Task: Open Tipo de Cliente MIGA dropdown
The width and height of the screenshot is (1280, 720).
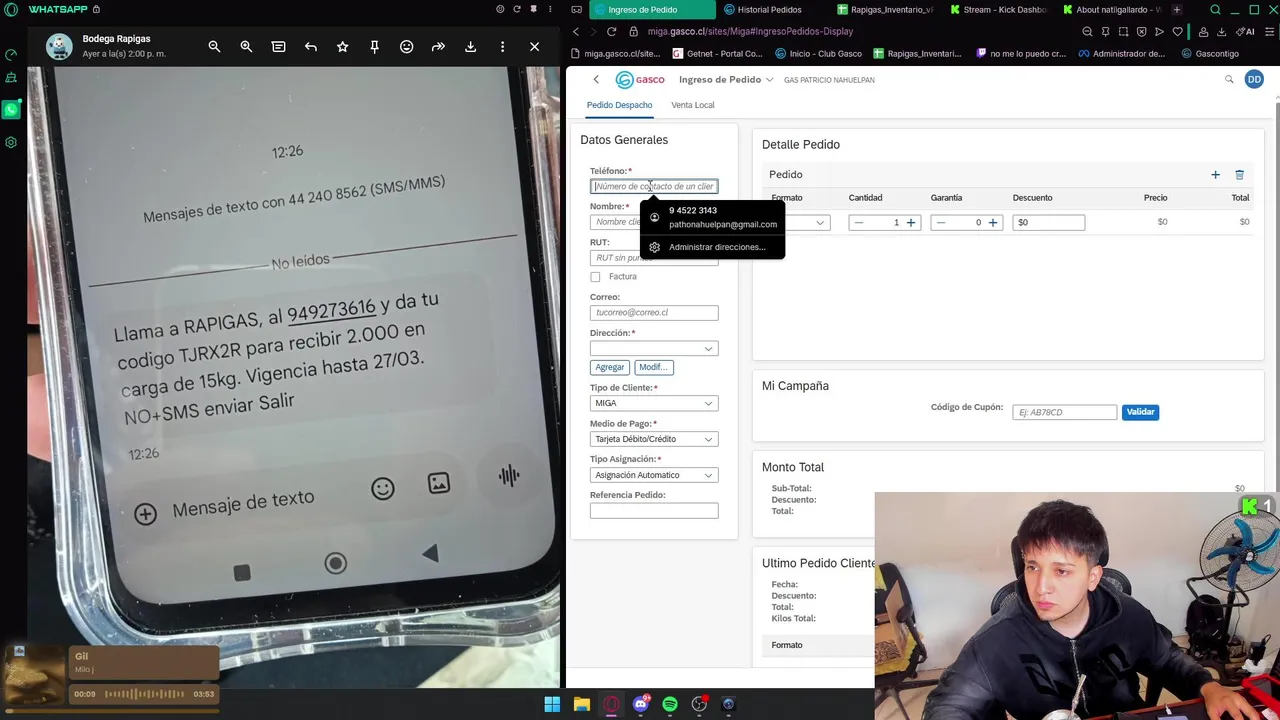Action: [654, 403]
